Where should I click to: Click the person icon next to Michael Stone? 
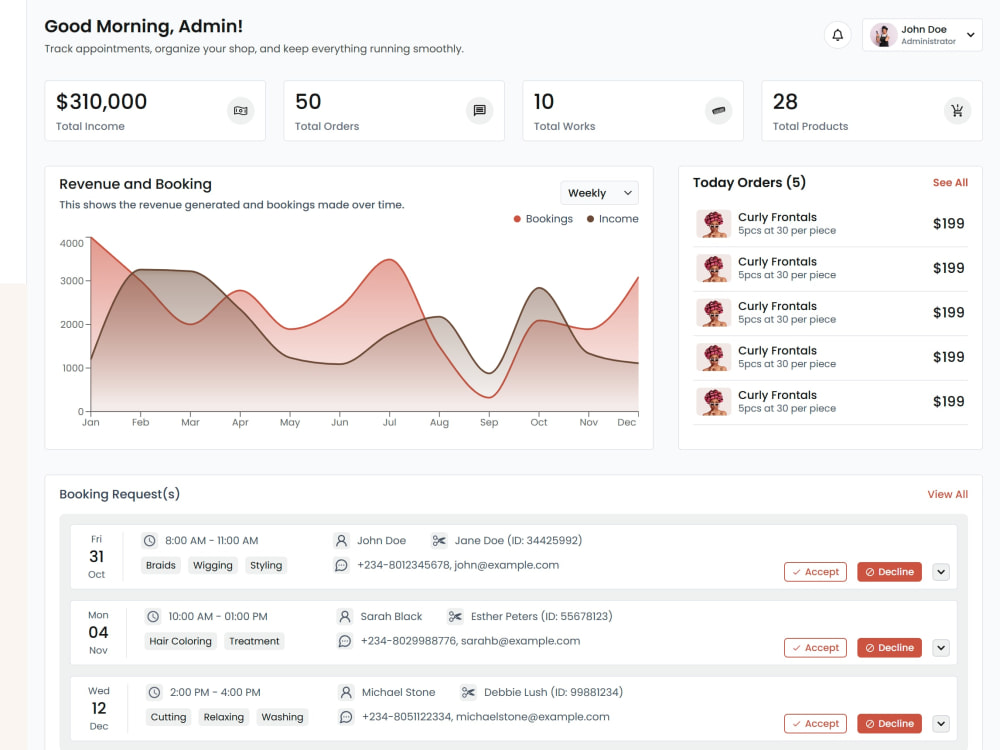[346, 693]
